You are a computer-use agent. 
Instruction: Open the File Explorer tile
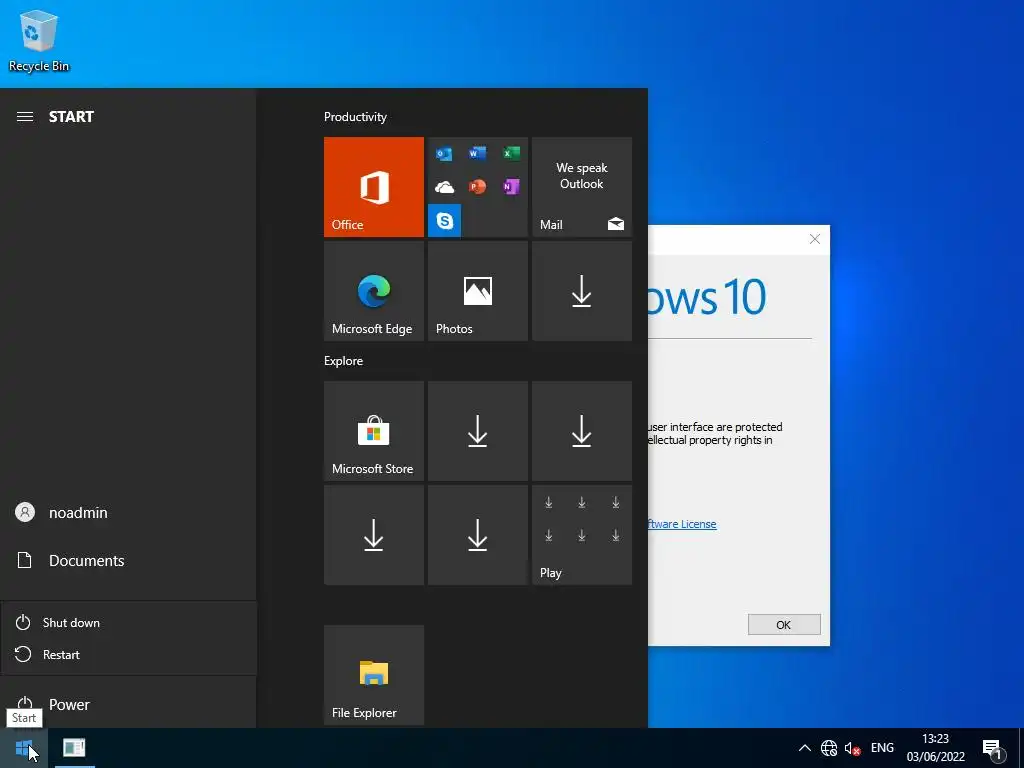pyautogui.click(x=374, y=675)
